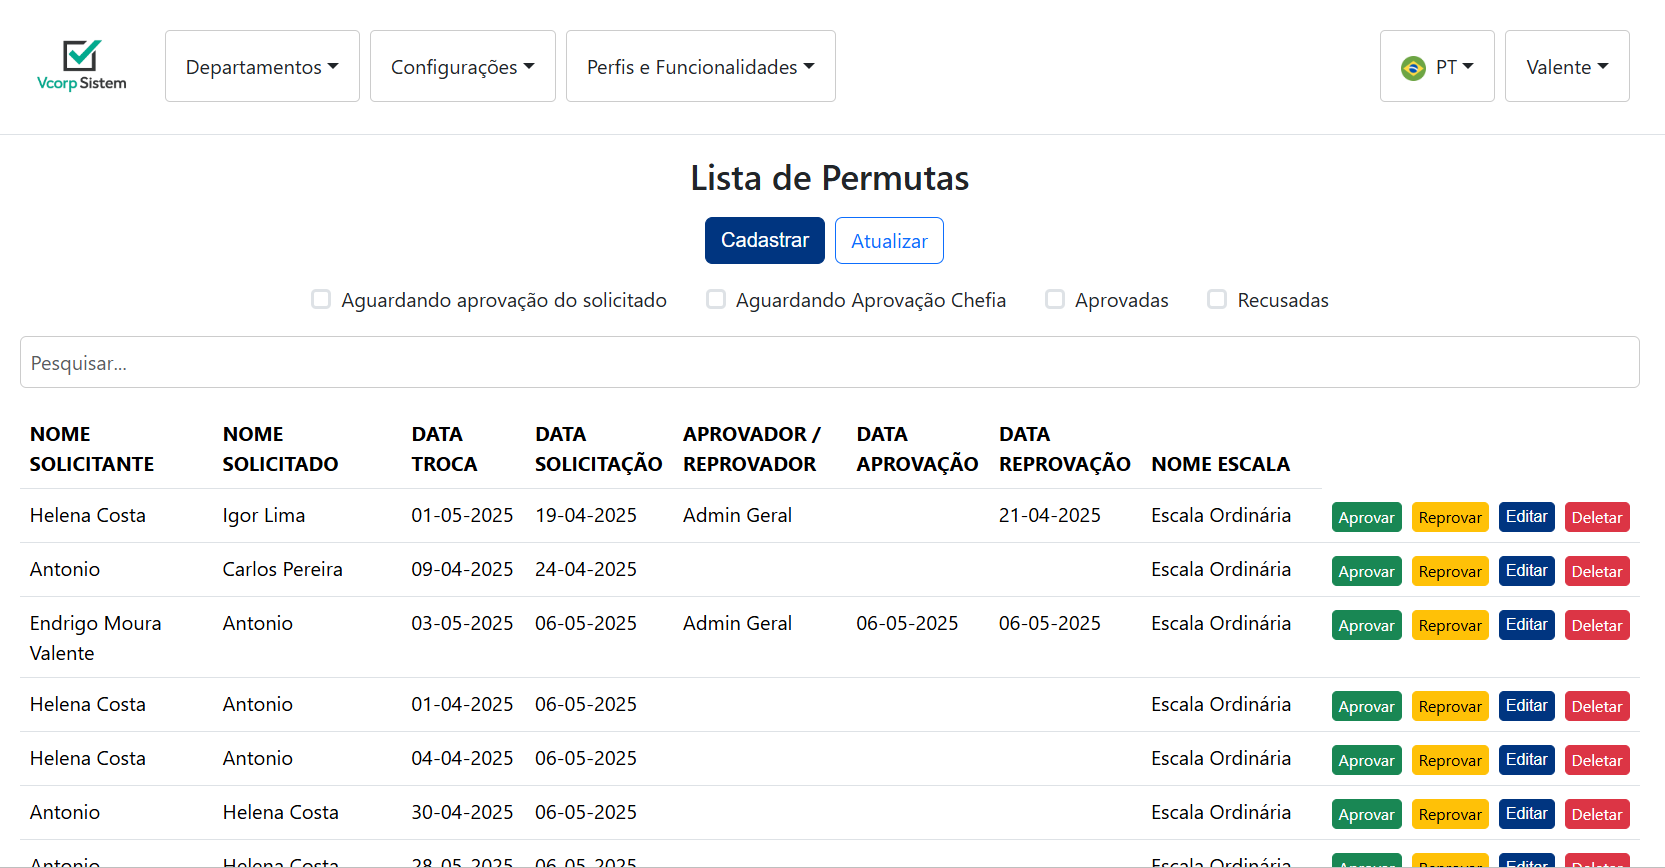Focus the Pesquisar search field

coord(830,362)
